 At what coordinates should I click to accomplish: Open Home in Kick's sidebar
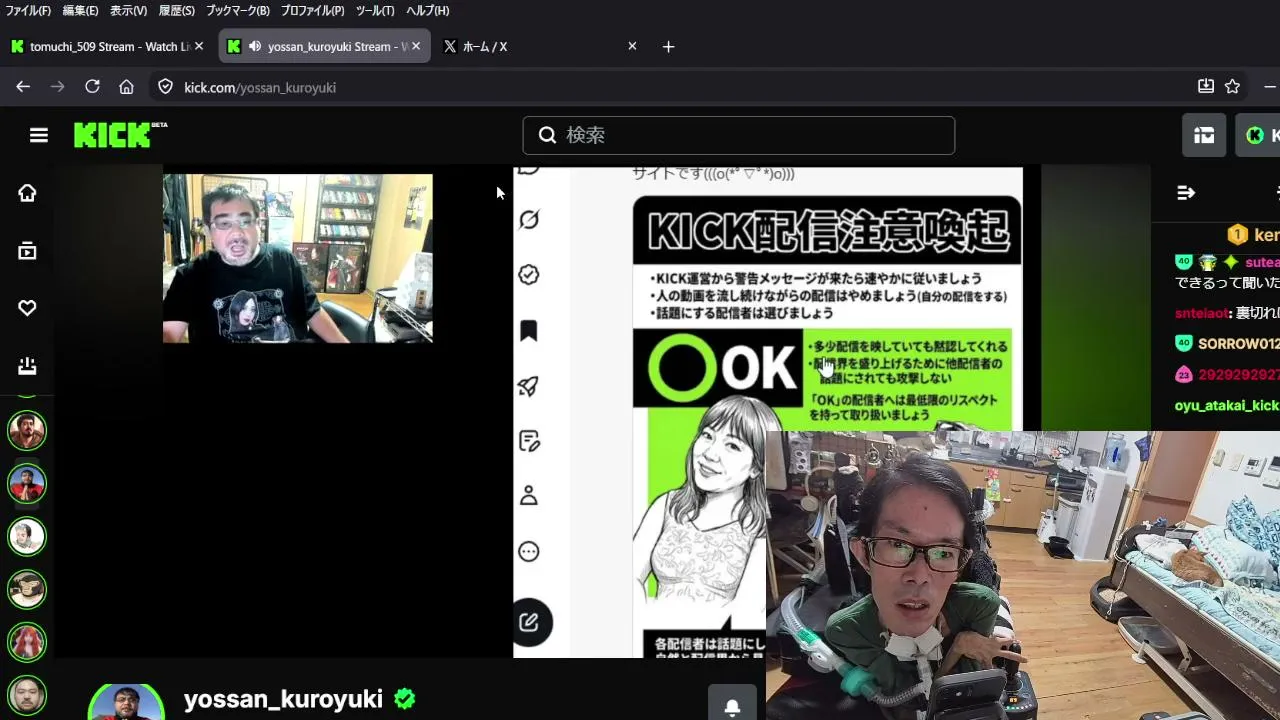point(27,193)
